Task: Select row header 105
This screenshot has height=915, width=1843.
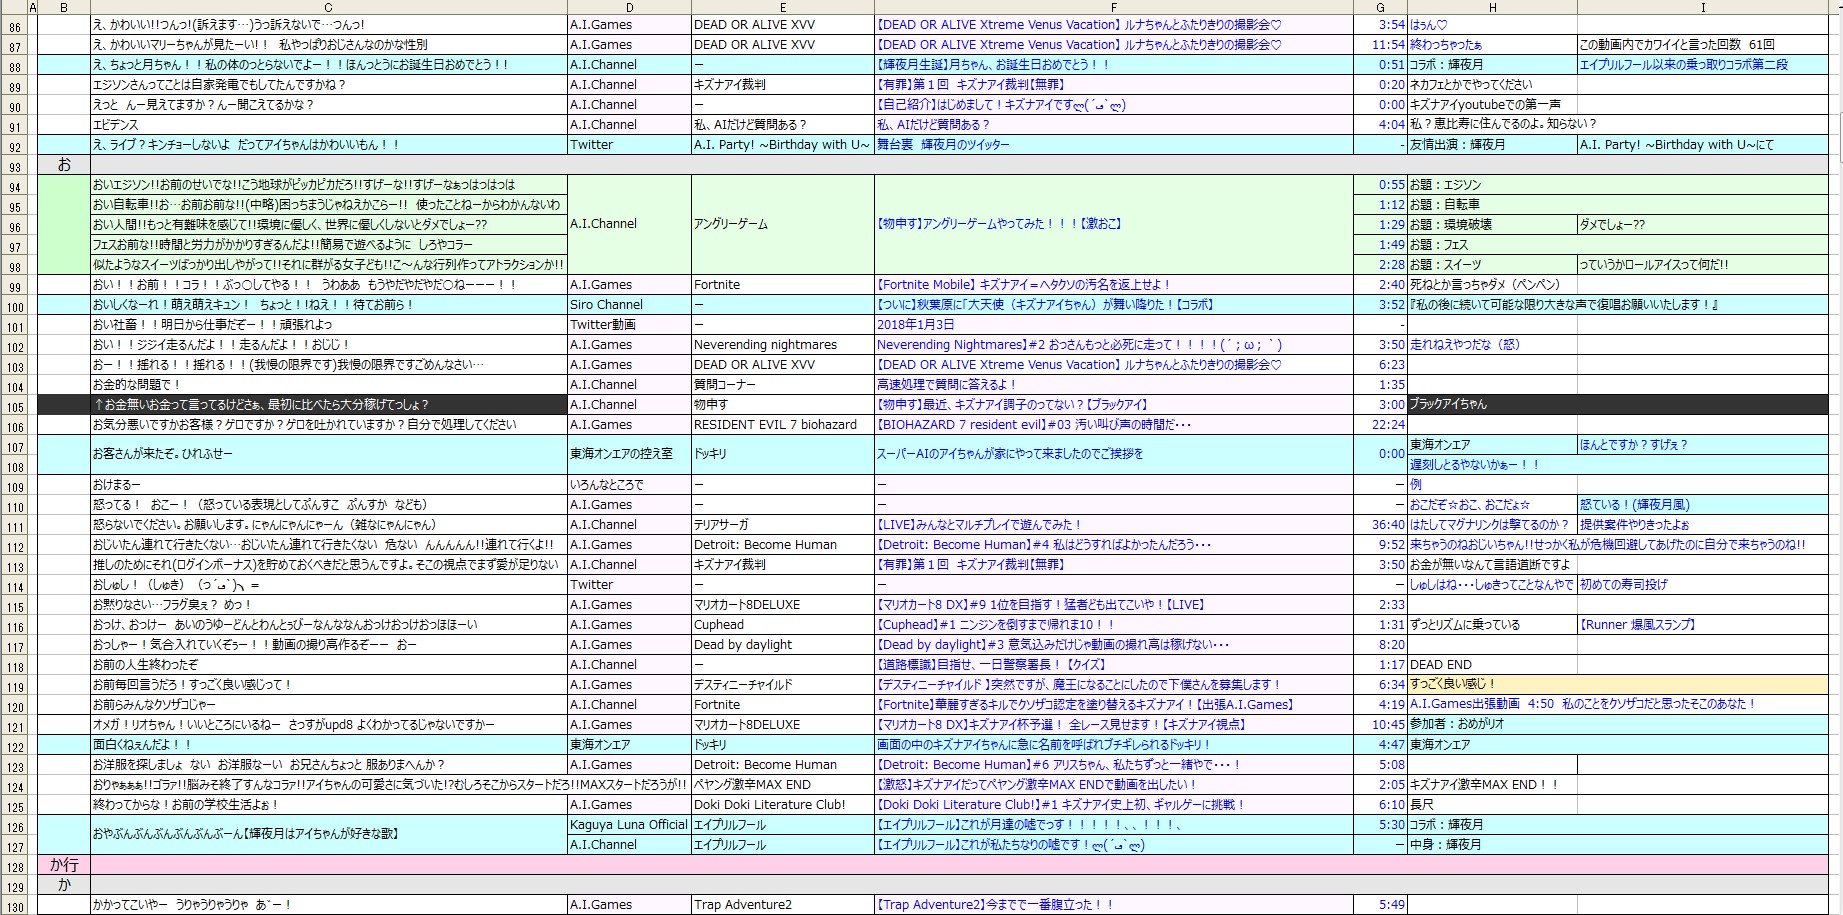Action: (x=14, y=407)
